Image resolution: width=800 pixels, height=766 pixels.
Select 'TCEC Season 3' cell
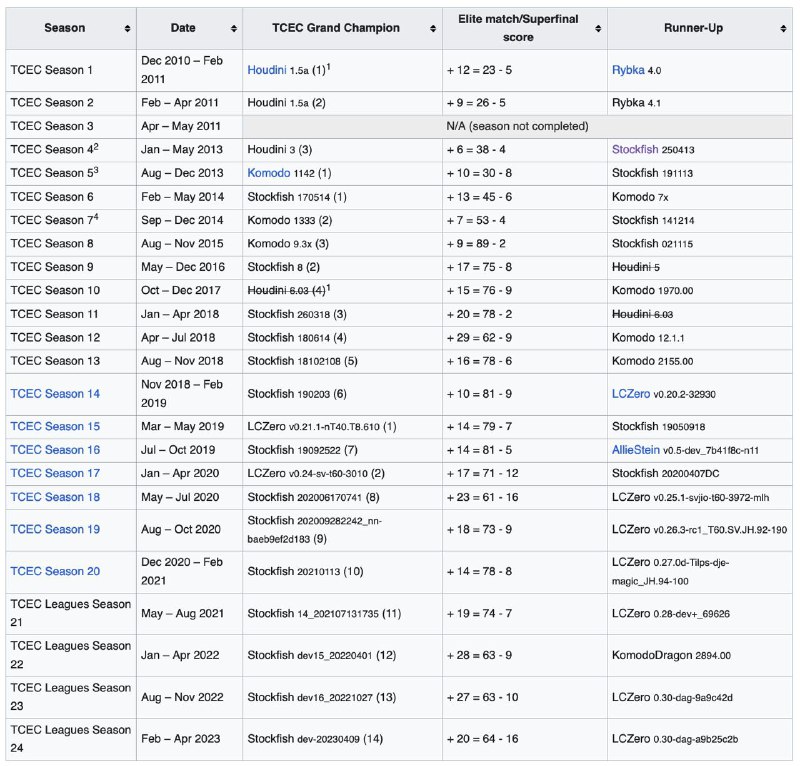(x=71, y=126)
